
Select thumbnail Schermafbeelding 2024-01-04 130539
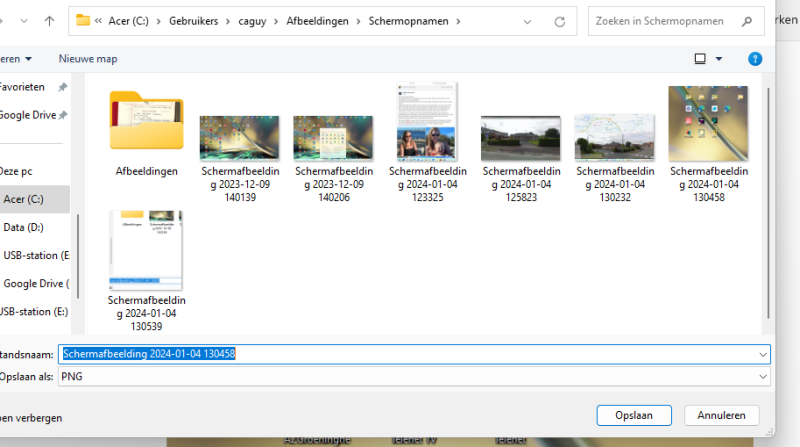click(146, 250)
